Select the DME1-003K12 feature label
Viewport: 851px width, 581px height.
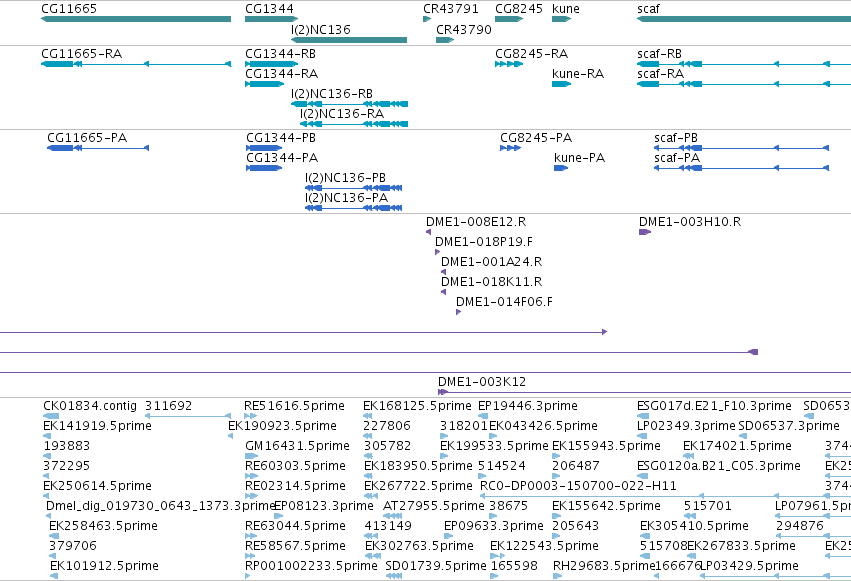[x=481, y=382]
